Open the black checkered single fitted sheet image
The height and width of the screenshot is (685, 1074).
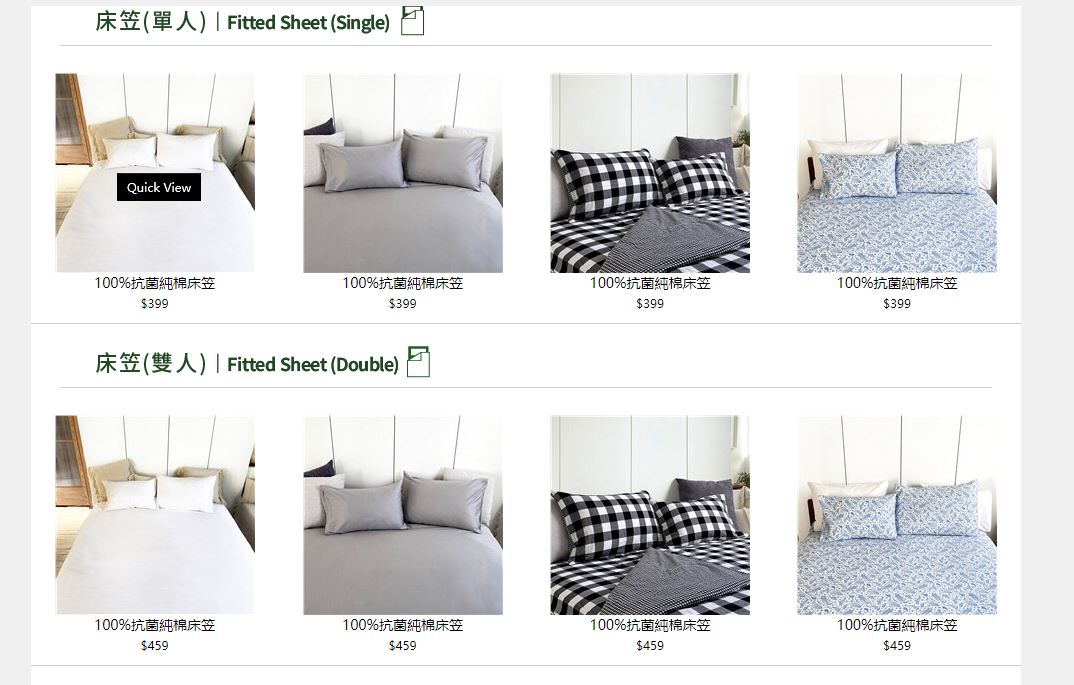(650, 173)
